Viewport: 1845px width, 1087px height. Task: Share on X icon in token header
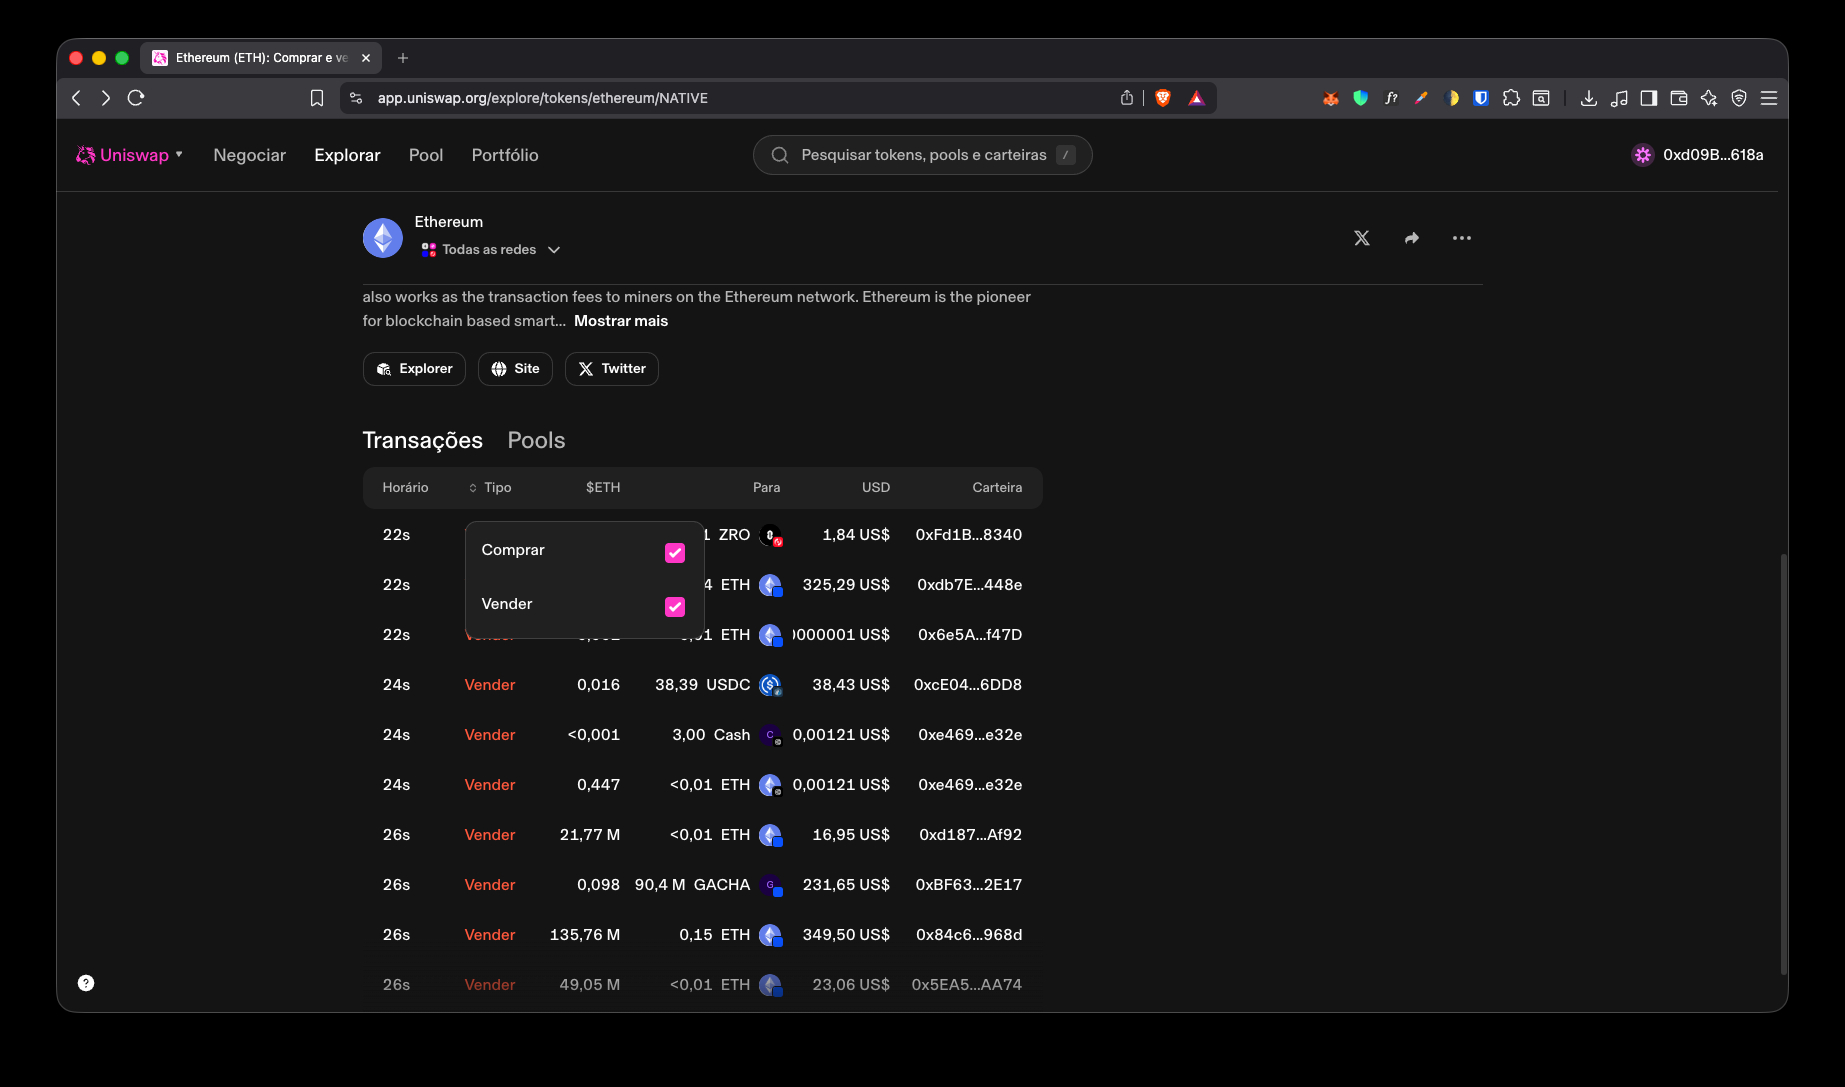(x=1362, y=238)
